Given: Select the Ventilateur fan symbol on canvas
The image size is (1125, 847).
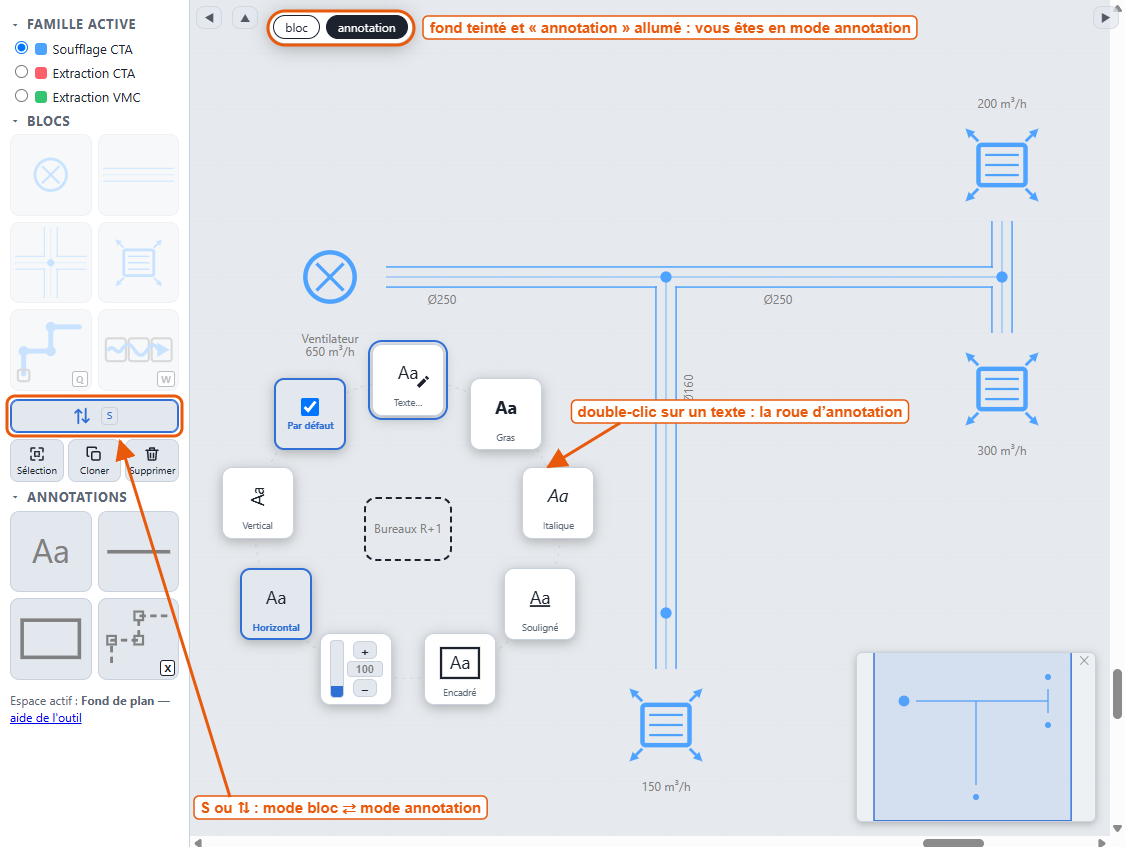Looking at the screenshot, I should 330,277.
